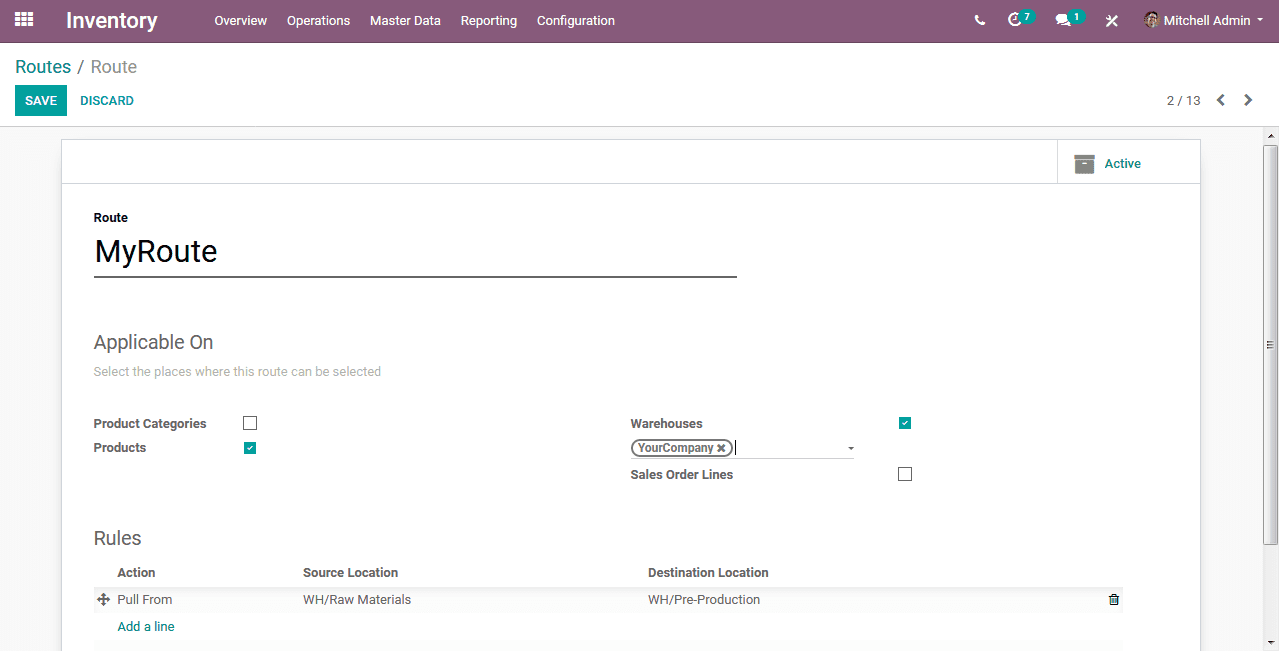Image resolution: width=1279 pixels, height=651 pixels.
Task: Discard the route changes
Action: pos(107,100)
